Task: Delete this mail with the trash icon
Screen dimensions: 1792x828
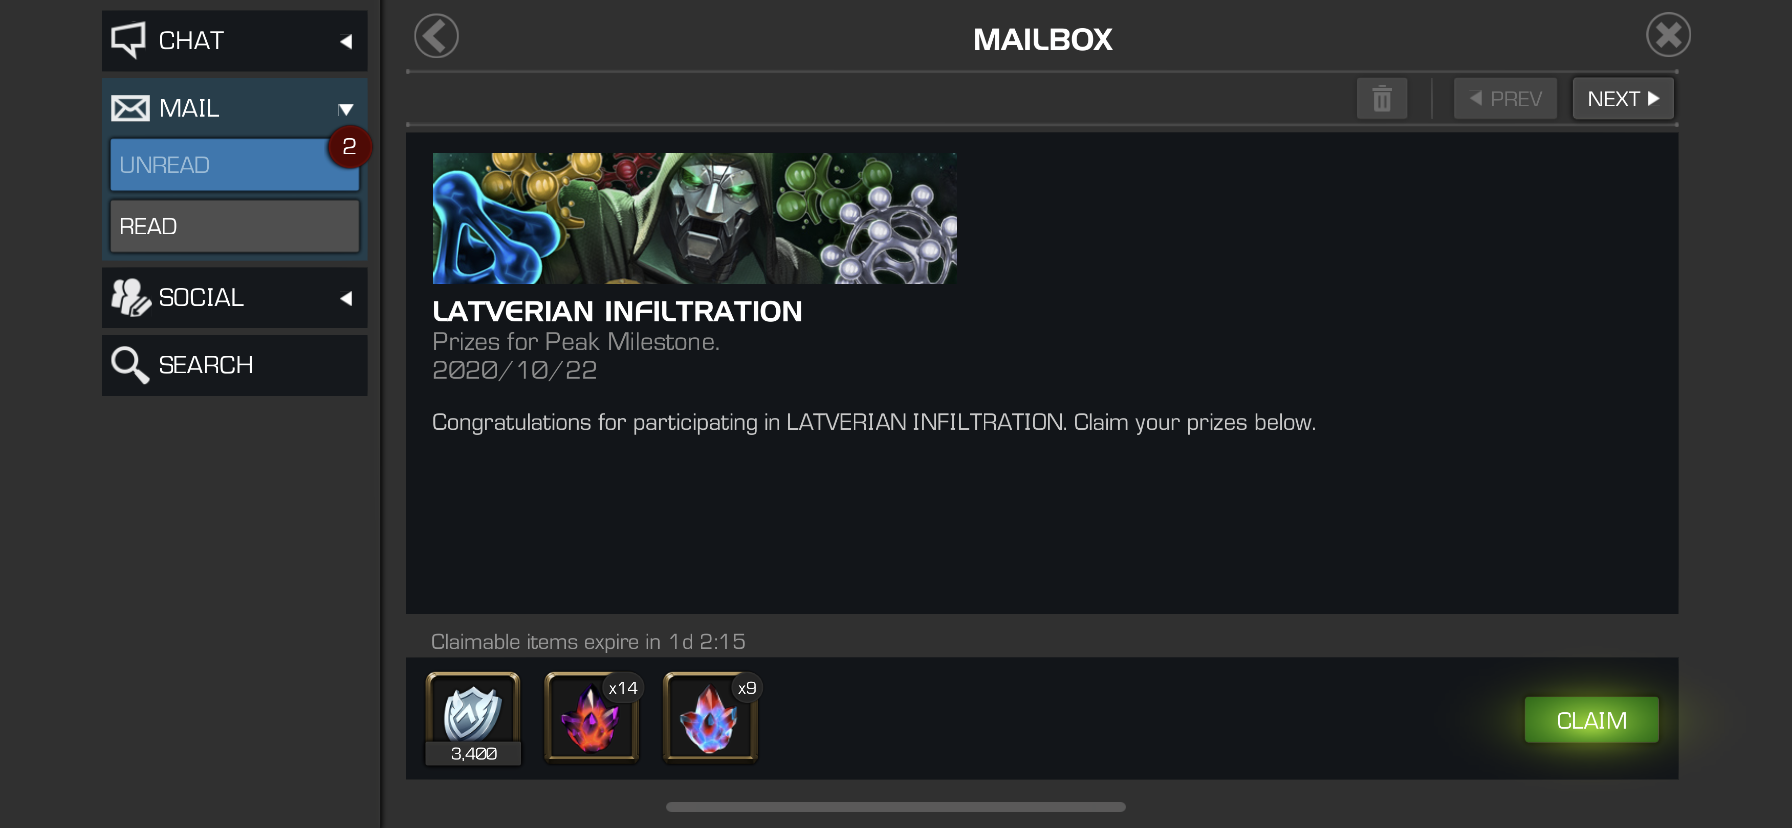Action: click(1382, 99)
